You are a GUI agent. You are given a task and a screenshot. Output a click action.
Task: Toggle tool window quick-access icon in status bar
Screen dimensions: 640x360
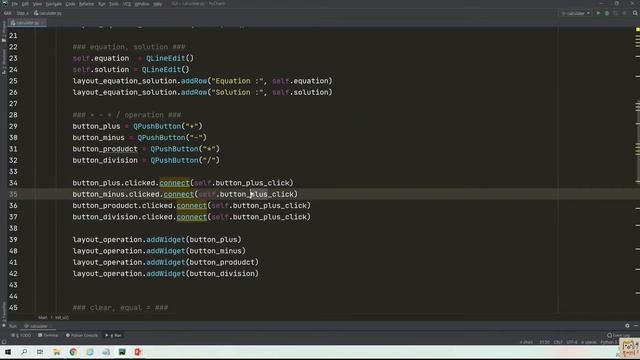pos(4,342)
